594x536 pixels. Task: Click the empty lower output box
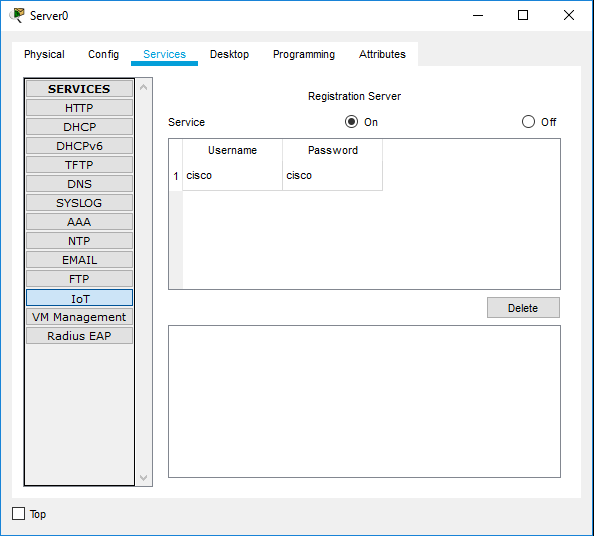coord(364,402)
